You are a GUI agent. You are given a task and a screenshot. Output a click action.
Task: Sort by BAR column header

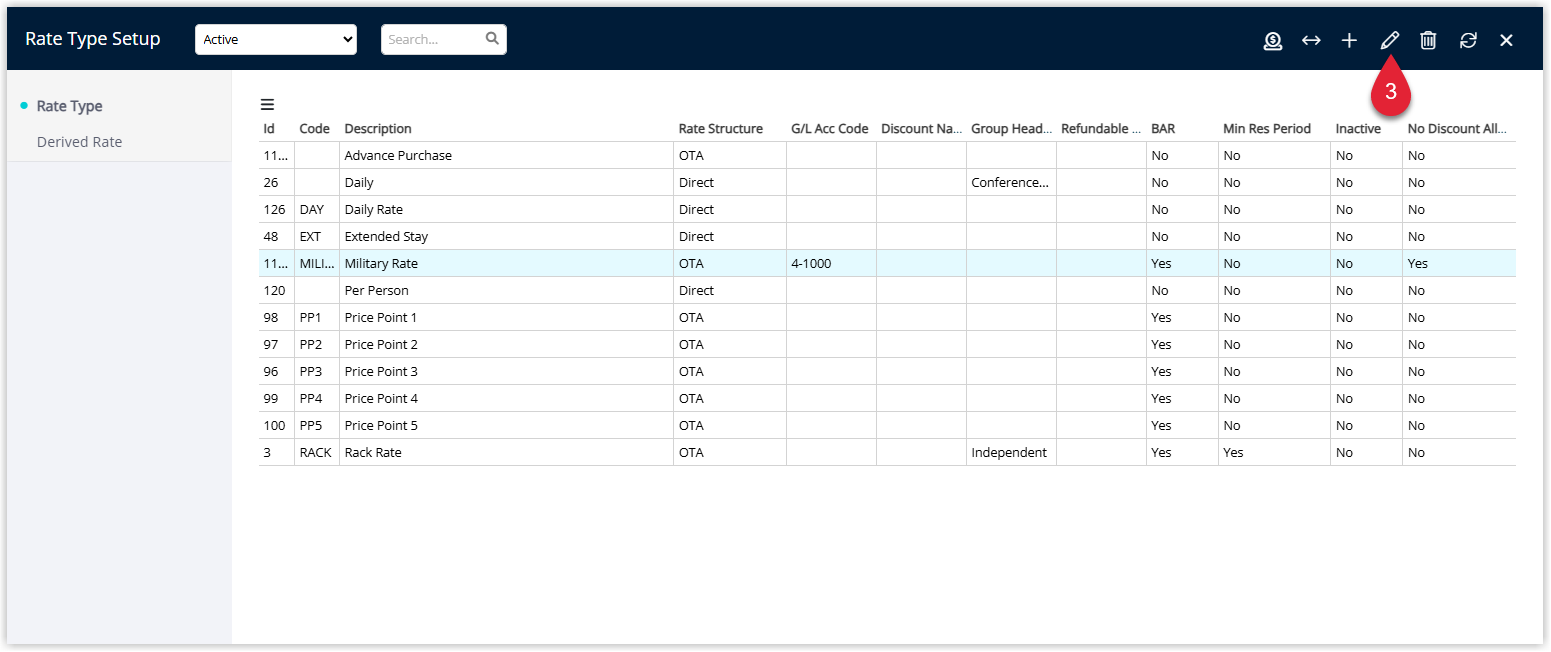pos(1163,129)
